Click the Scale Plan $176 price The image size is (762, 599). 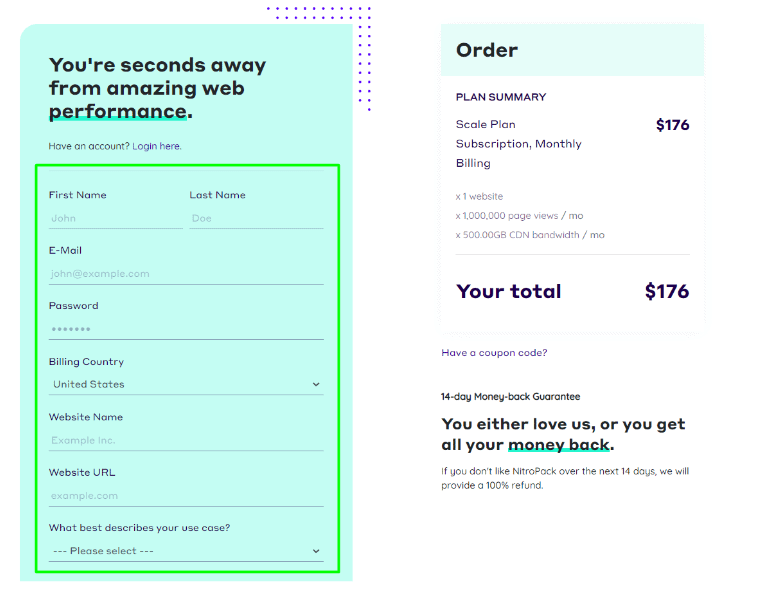(672, 125)
